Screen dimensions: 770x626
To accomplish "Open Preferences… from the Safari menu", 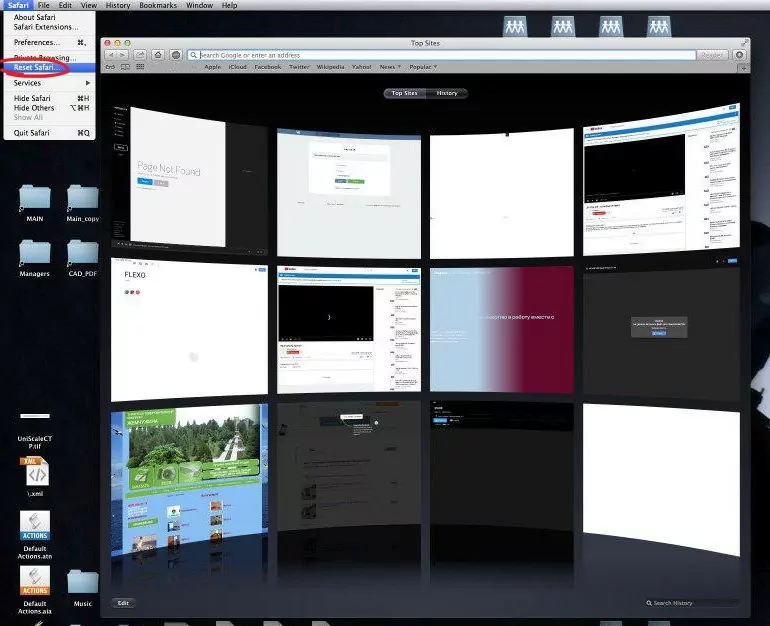I will pos(50,42).
